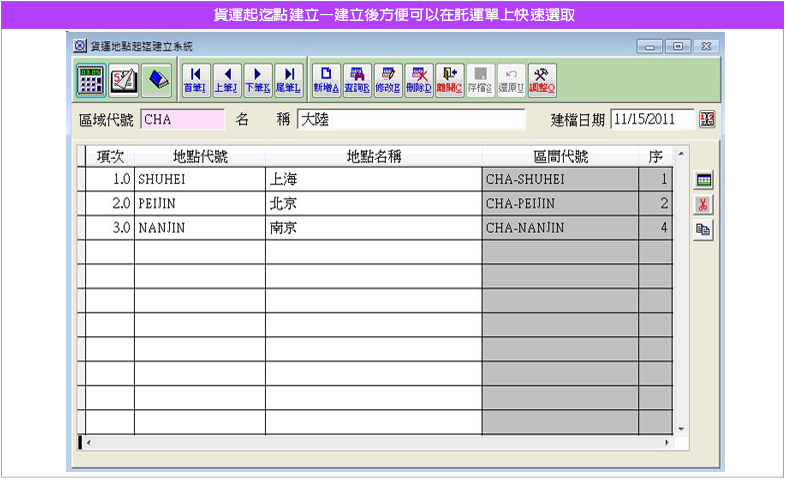The image size is (786, 481).
Task: Jump to last record (尾筆)
Action: click(x=288, y=79)
